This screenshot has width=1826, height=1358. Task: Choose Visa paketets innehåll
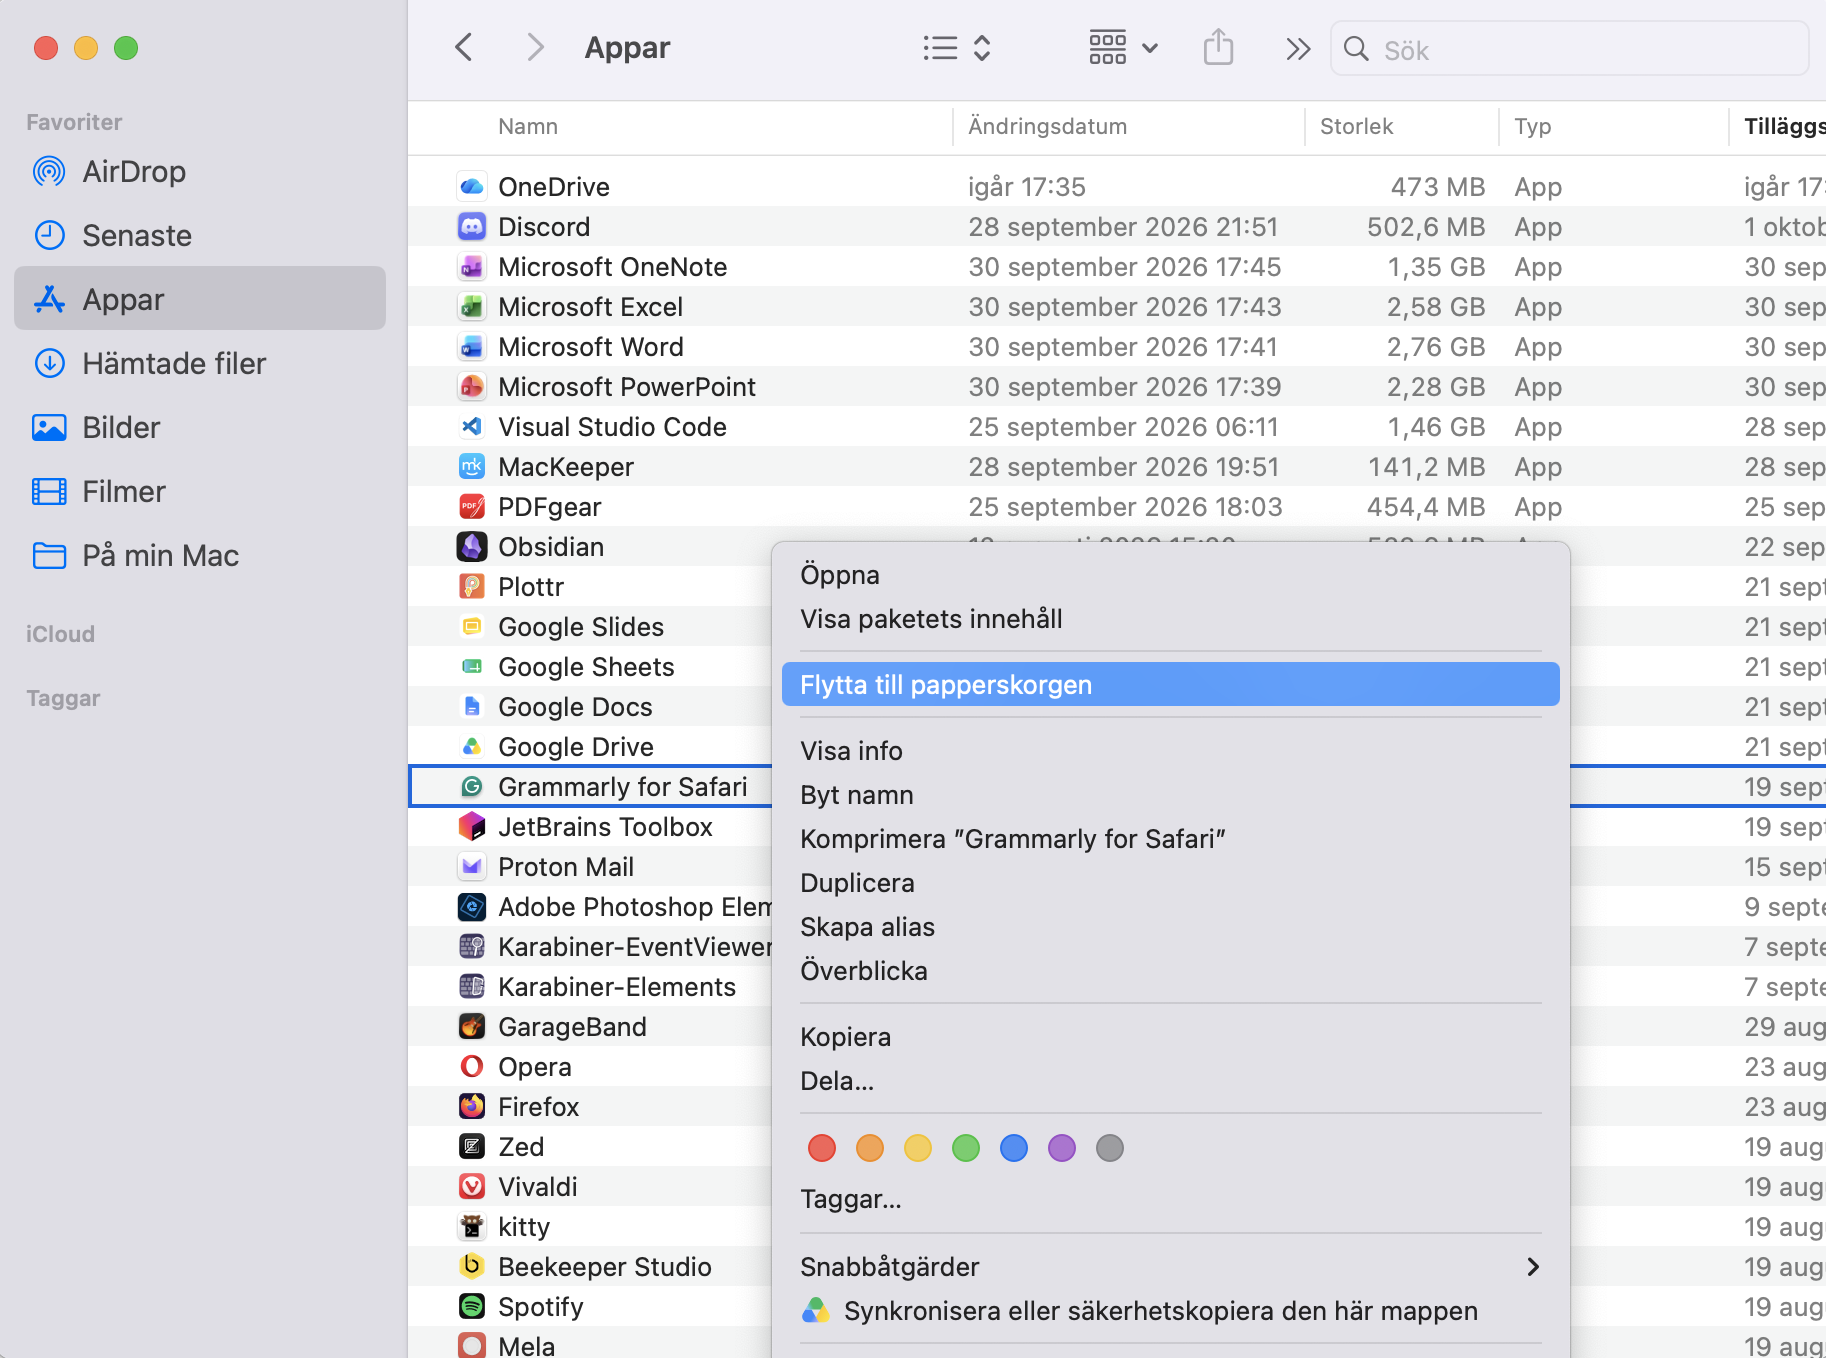[x=1171, y=619]
